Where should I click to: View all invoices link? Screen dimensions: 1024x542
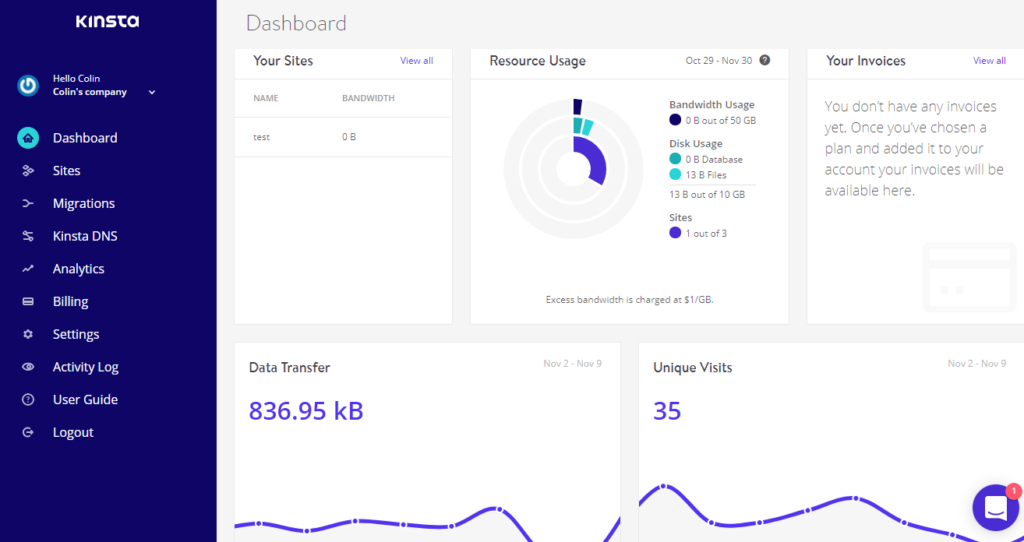(x=989, y=61)
